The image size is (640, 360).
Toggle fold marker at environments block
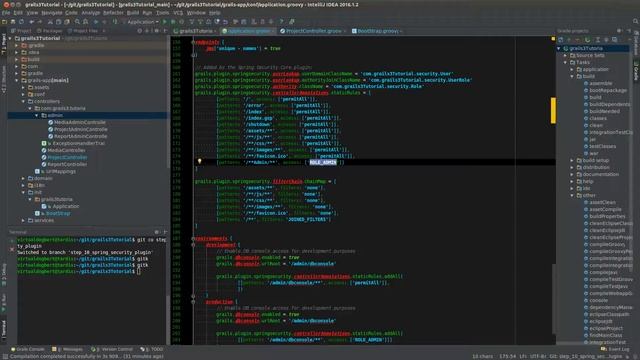[193, 238]
